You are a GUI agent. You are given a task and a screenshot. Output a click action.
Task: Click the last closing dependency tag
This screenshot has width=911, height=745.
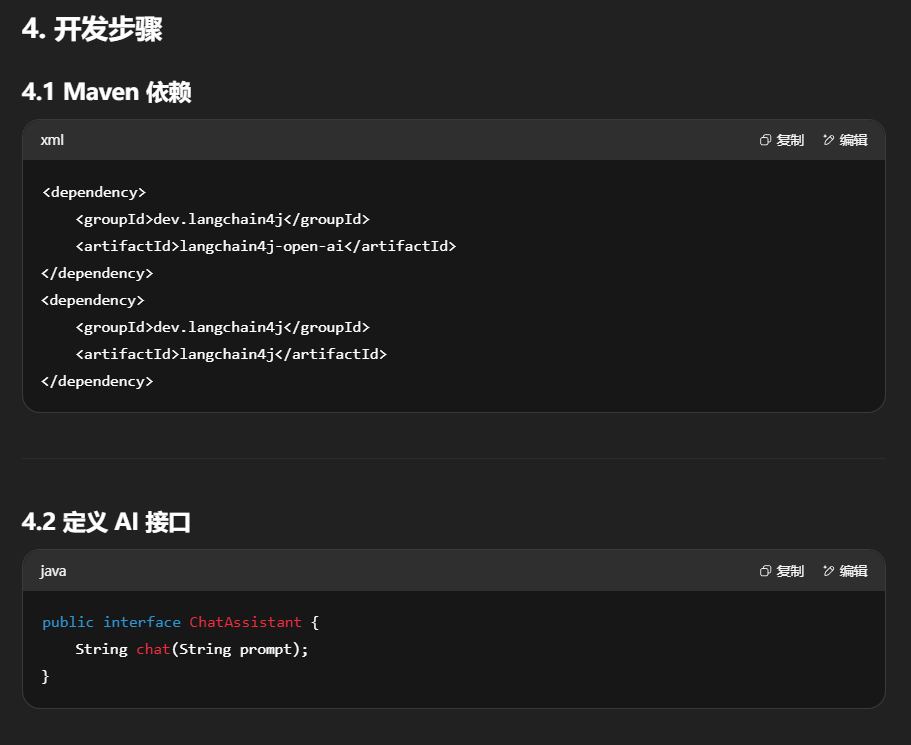coord(97,381)
